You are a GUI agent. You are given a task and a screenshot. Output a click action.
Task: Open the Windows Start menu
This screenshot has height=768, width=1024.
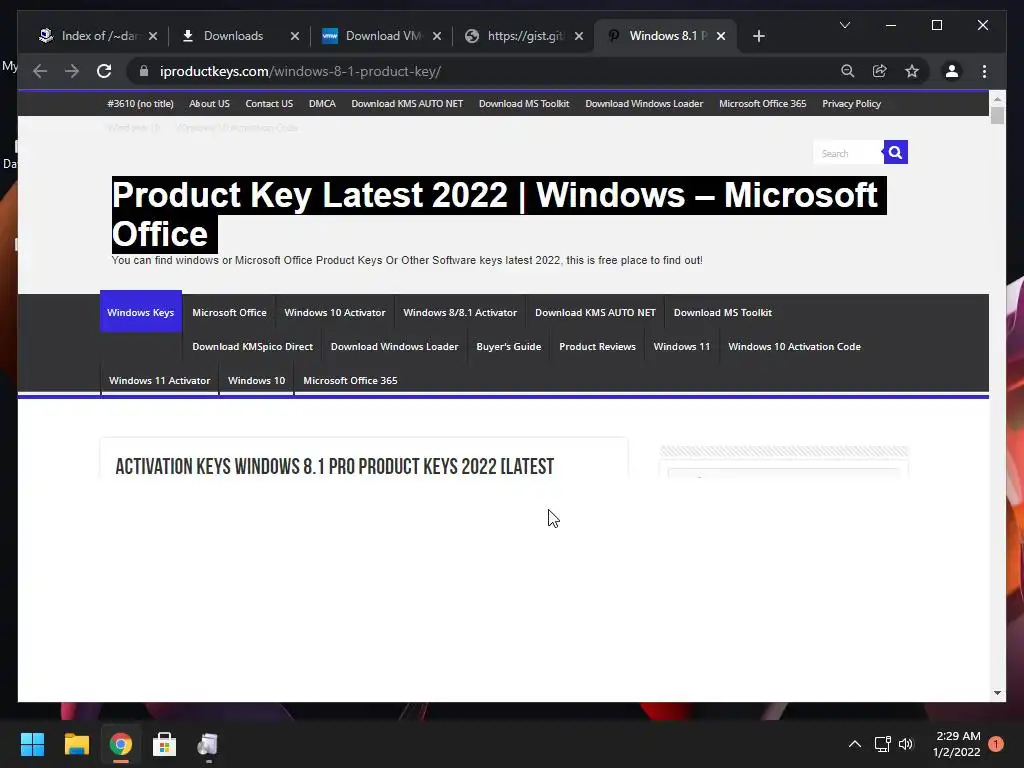click(32, 744)
